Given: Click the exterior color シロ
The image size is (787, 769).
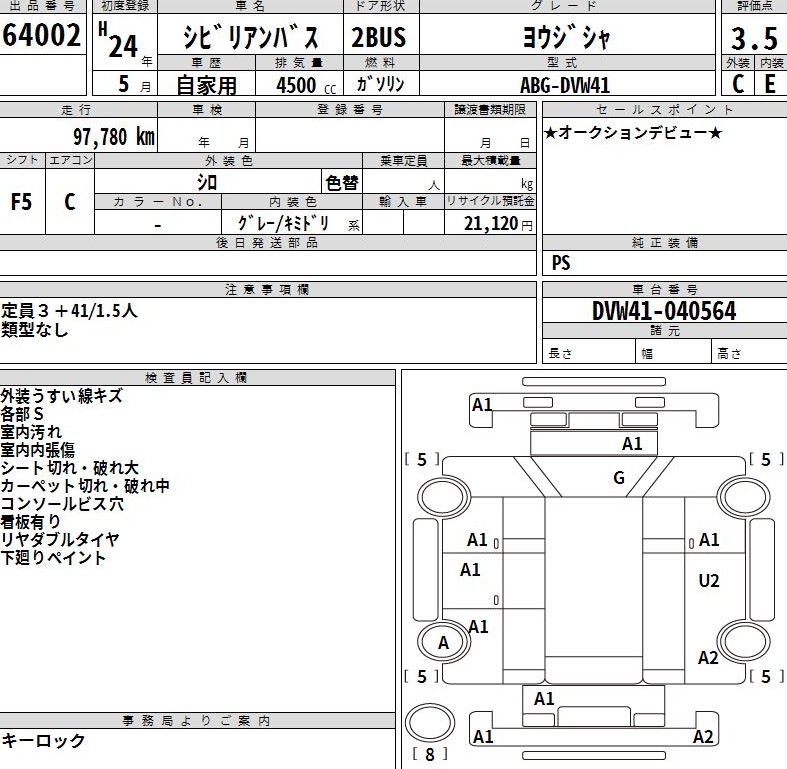Looking at the screenshot, I should pyautogui.click(x=207, y=182).
